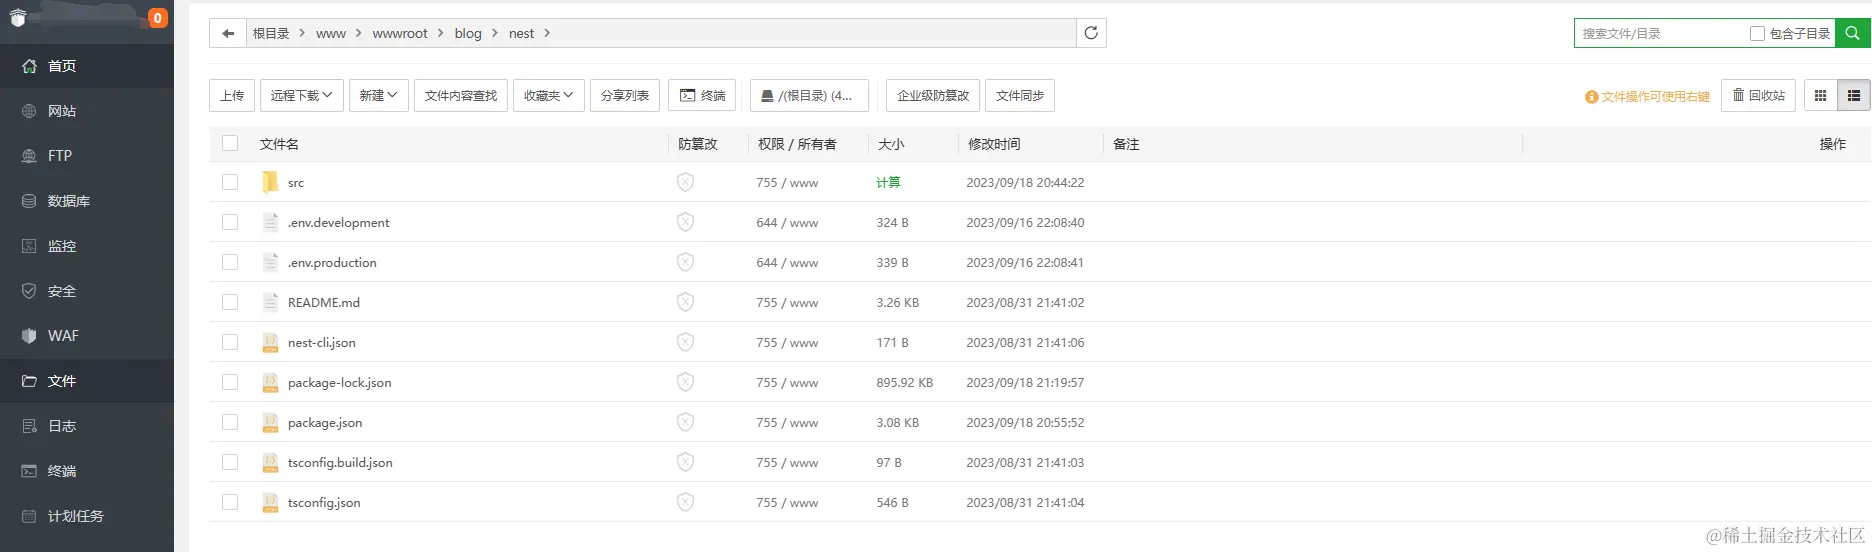This screenshot has width=1872, height=552.
Task: Go back using the arrow button
Action: coord(228,33)
